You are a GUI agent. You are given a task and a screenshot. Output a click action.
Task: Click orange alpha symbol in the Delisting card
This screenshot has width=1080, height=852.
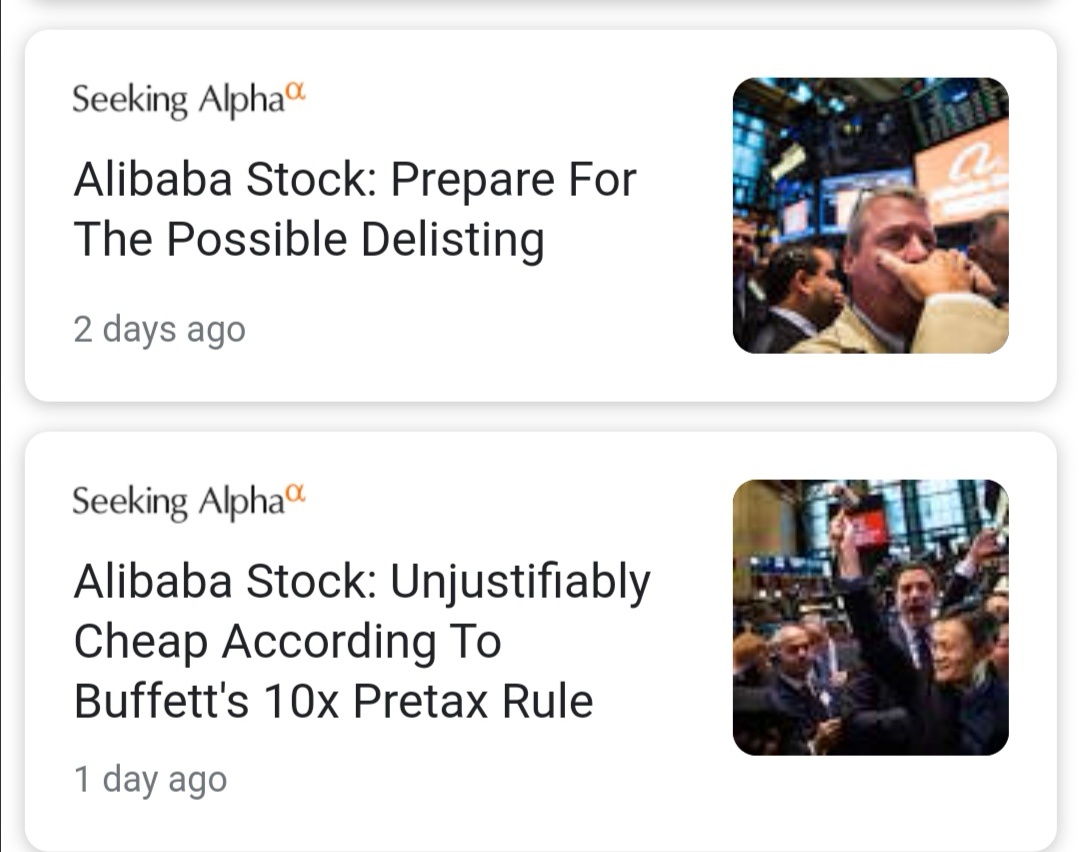tap(294, 93)
